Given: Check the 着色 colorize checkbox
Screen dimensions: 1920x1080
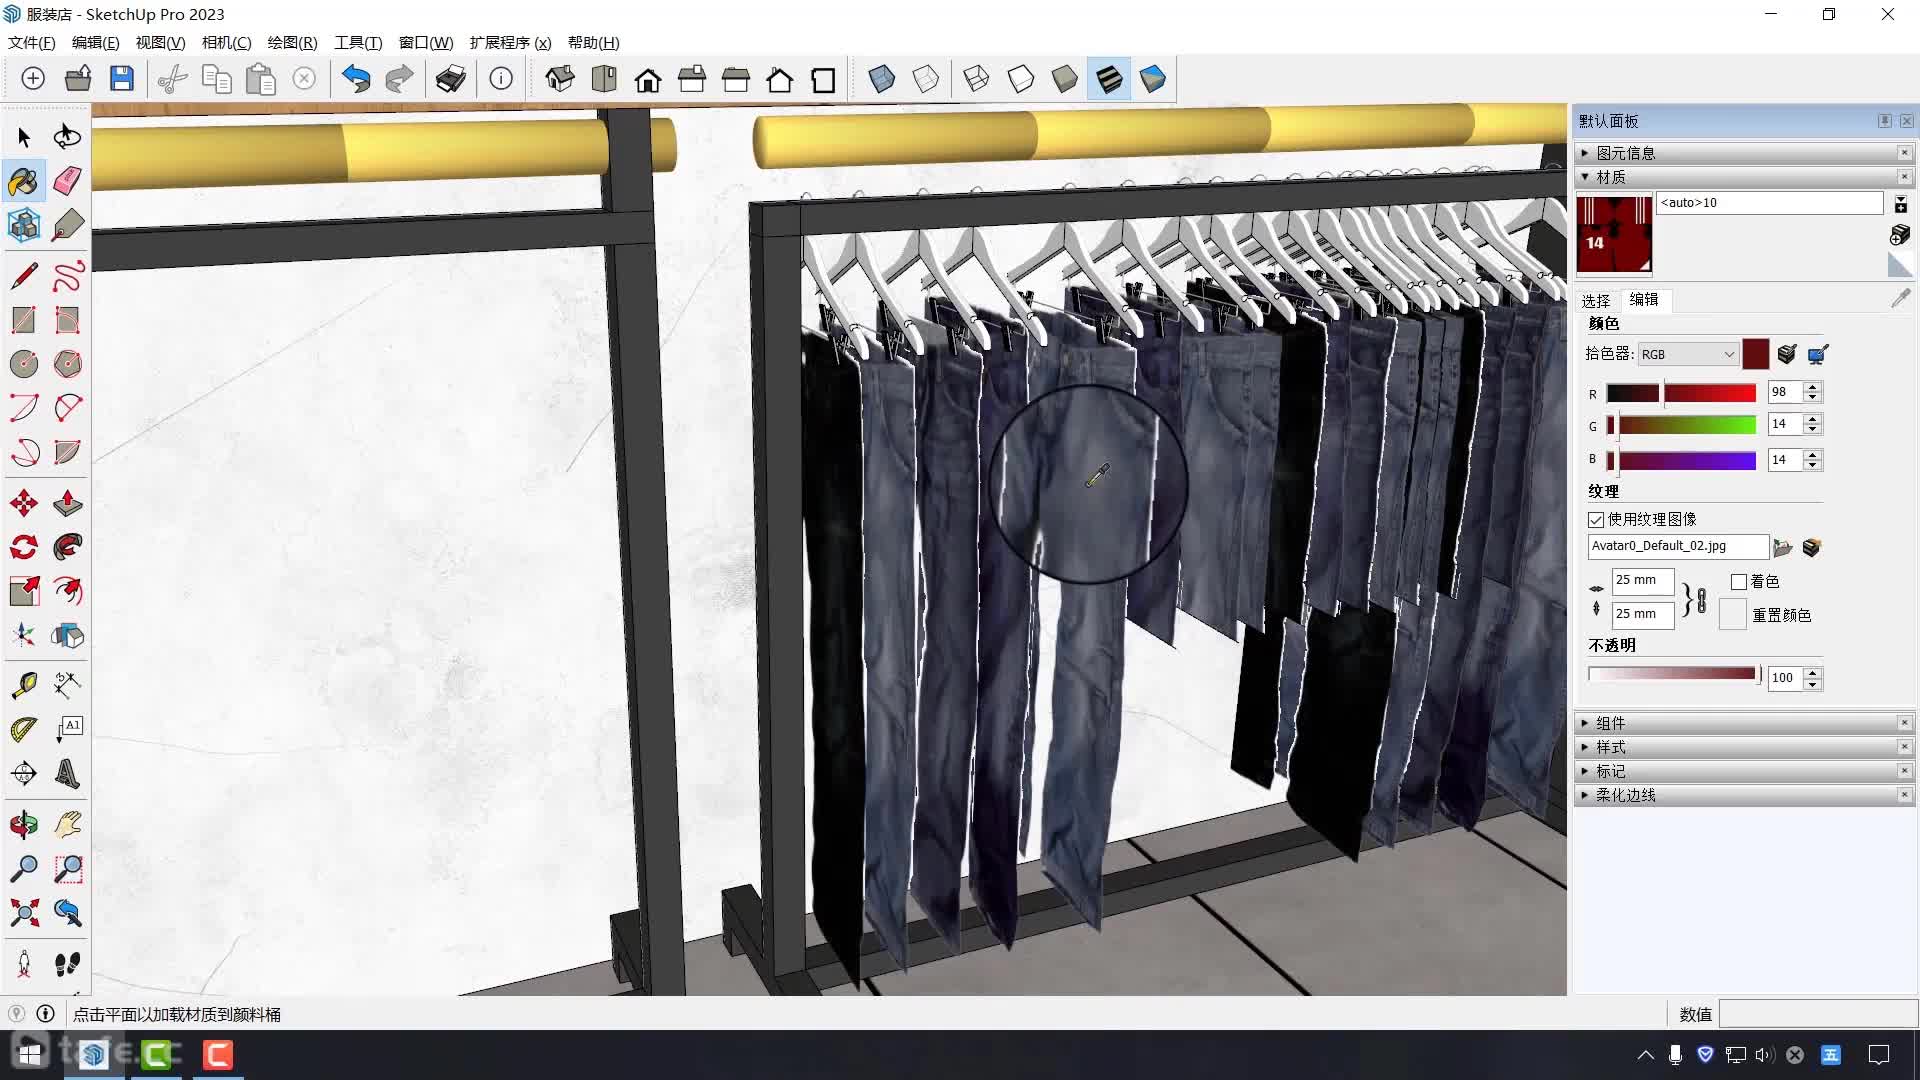Looking at the screenshot, I should coord(1739,582).
